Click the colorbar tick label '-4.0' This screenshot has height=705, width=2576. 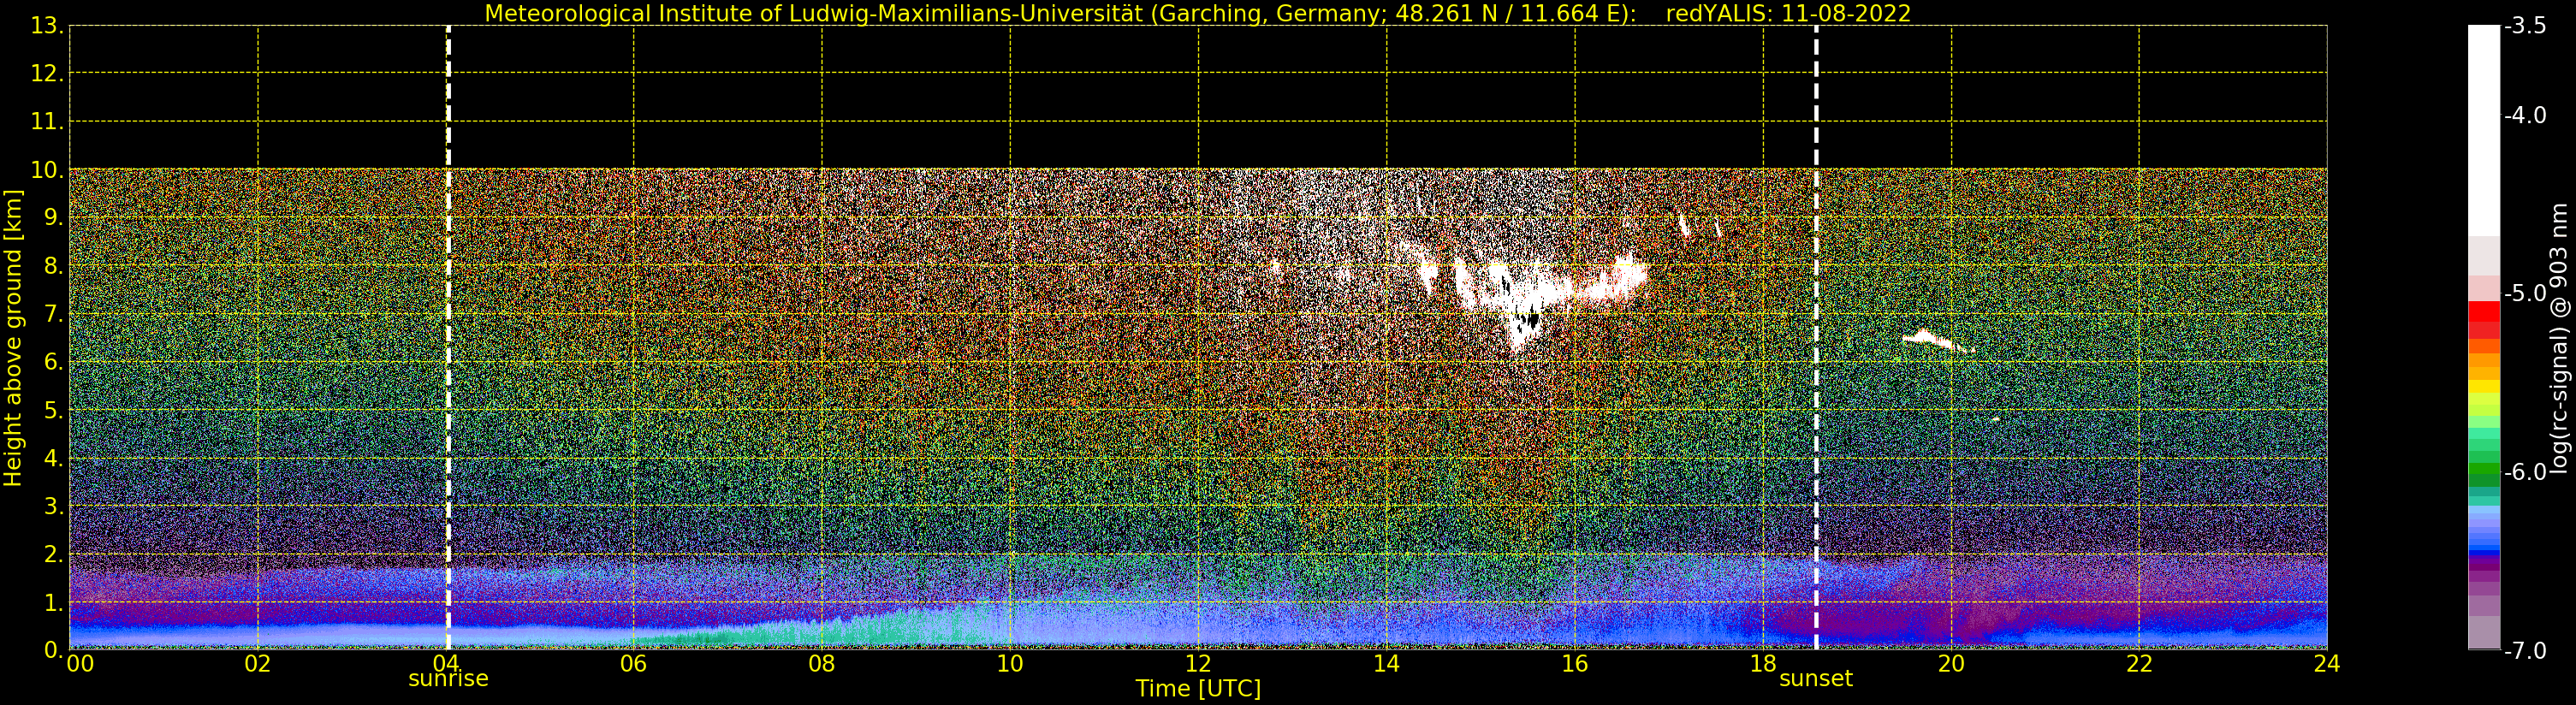[x=2525, y=115]
